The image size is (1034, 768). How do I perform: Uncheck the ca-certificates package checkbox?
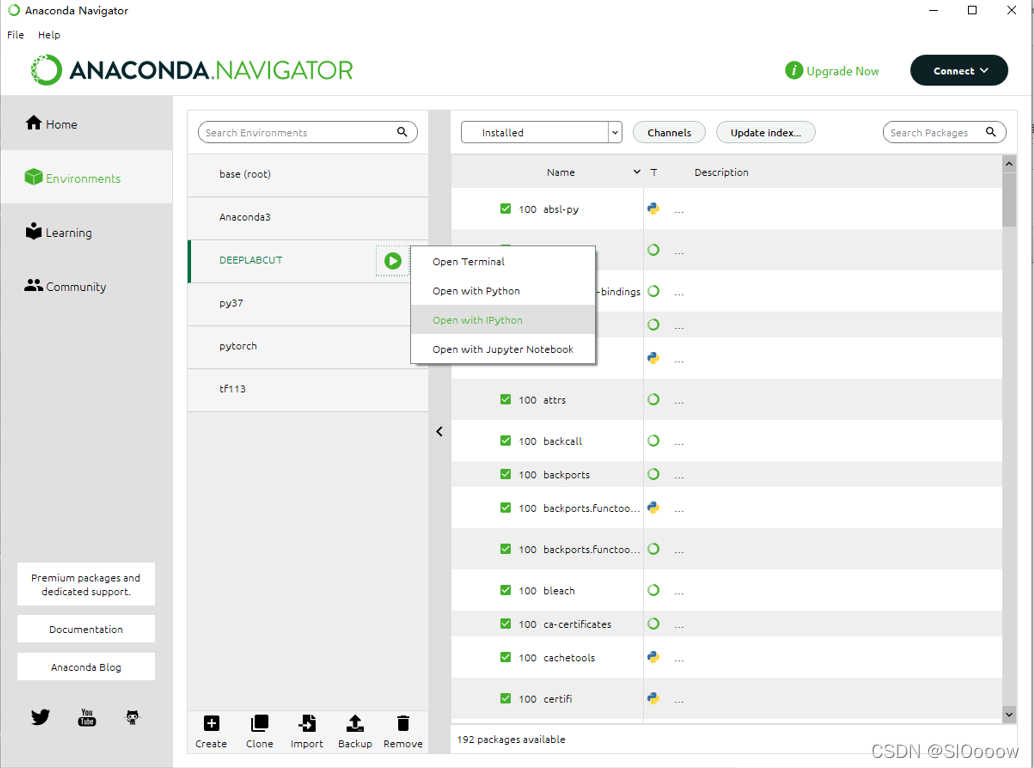(505, 623)
